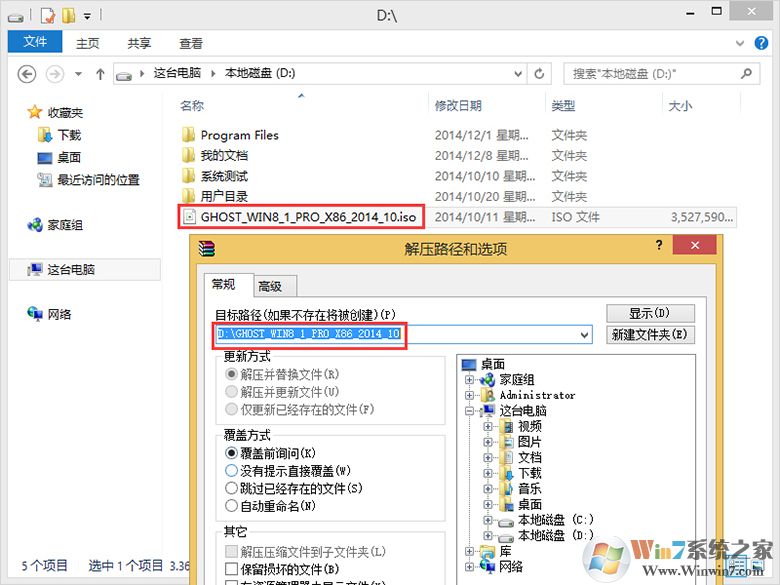Select 仅更新已经存在的文件(F) radio button
Screen dimensions: 780x585
pyautogui.click(x=231, y=409)
